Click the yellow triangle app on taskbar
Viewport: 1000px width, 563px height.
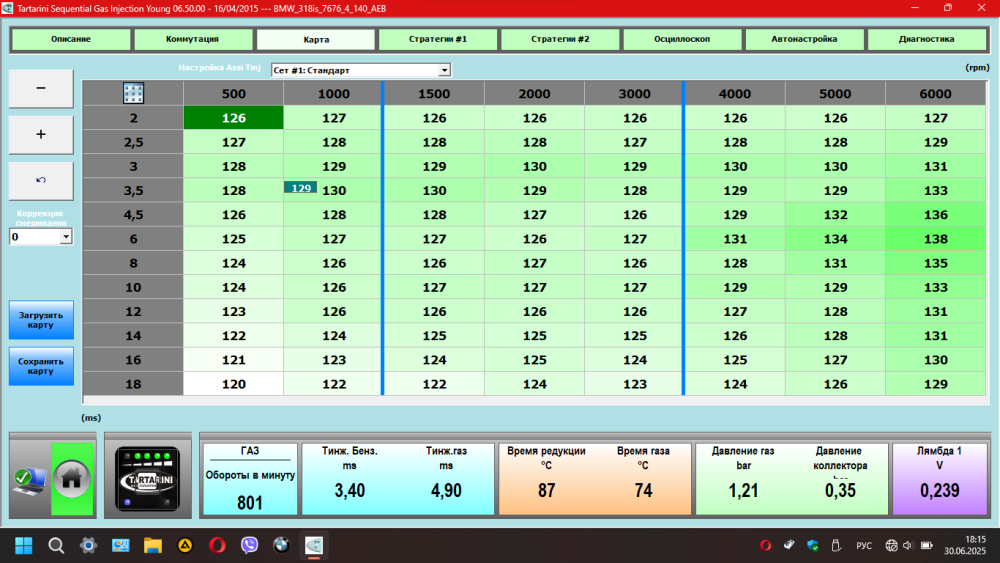click(185, 545)
